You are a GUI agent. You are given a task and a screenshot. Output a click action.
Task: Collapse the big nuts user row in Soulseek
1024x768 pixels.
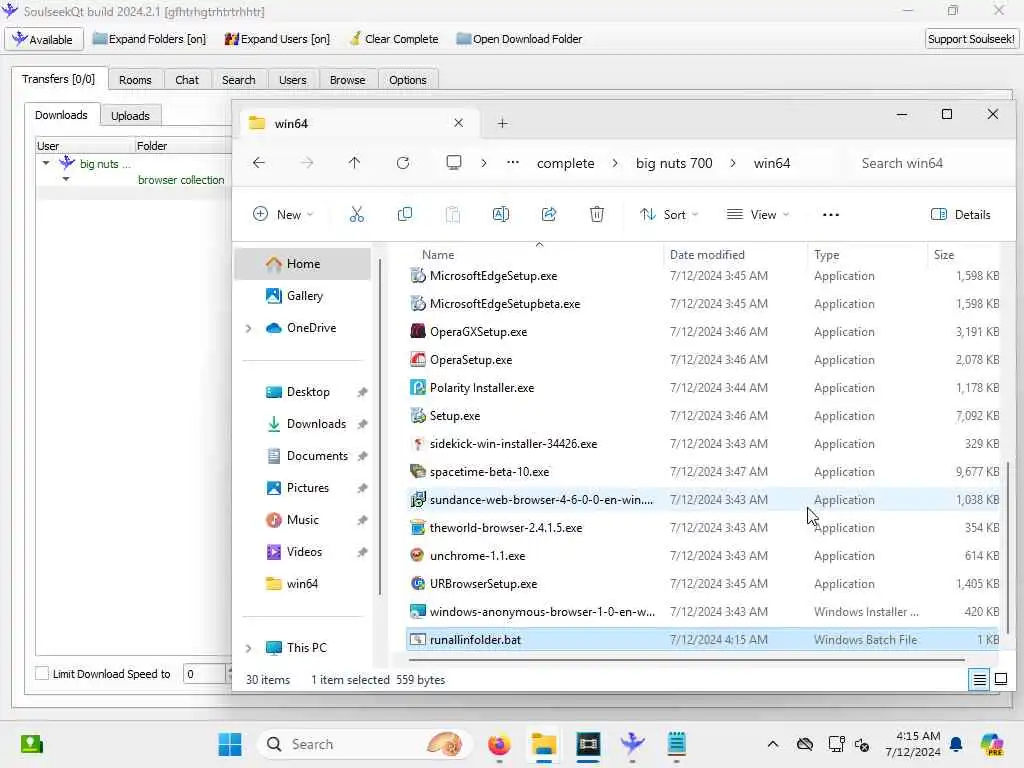(x=46, y=163)
